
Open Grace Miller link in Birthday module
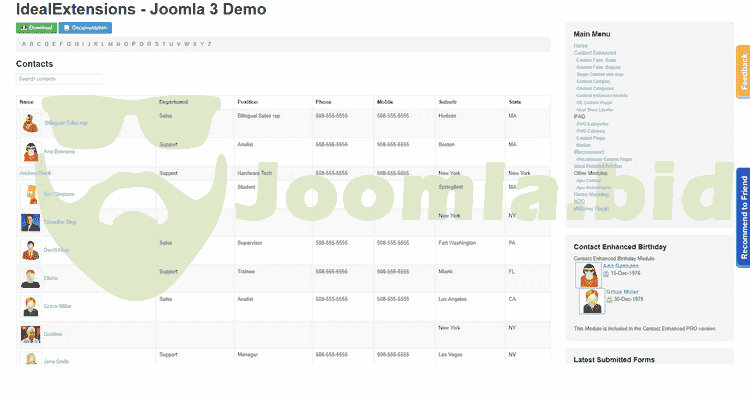coord(622,292)
